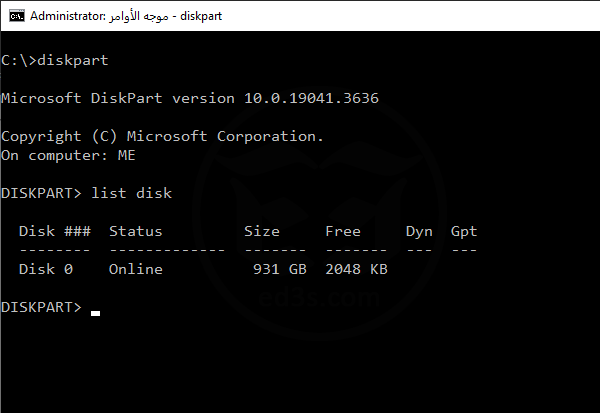Click the 2048 KB free value
600x413 pixels.
[x=356, y=269]
